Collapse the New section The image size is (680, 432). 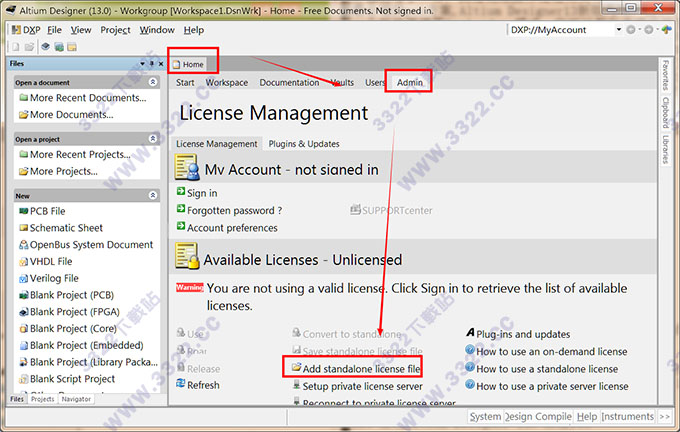click(x=153, y=195)
